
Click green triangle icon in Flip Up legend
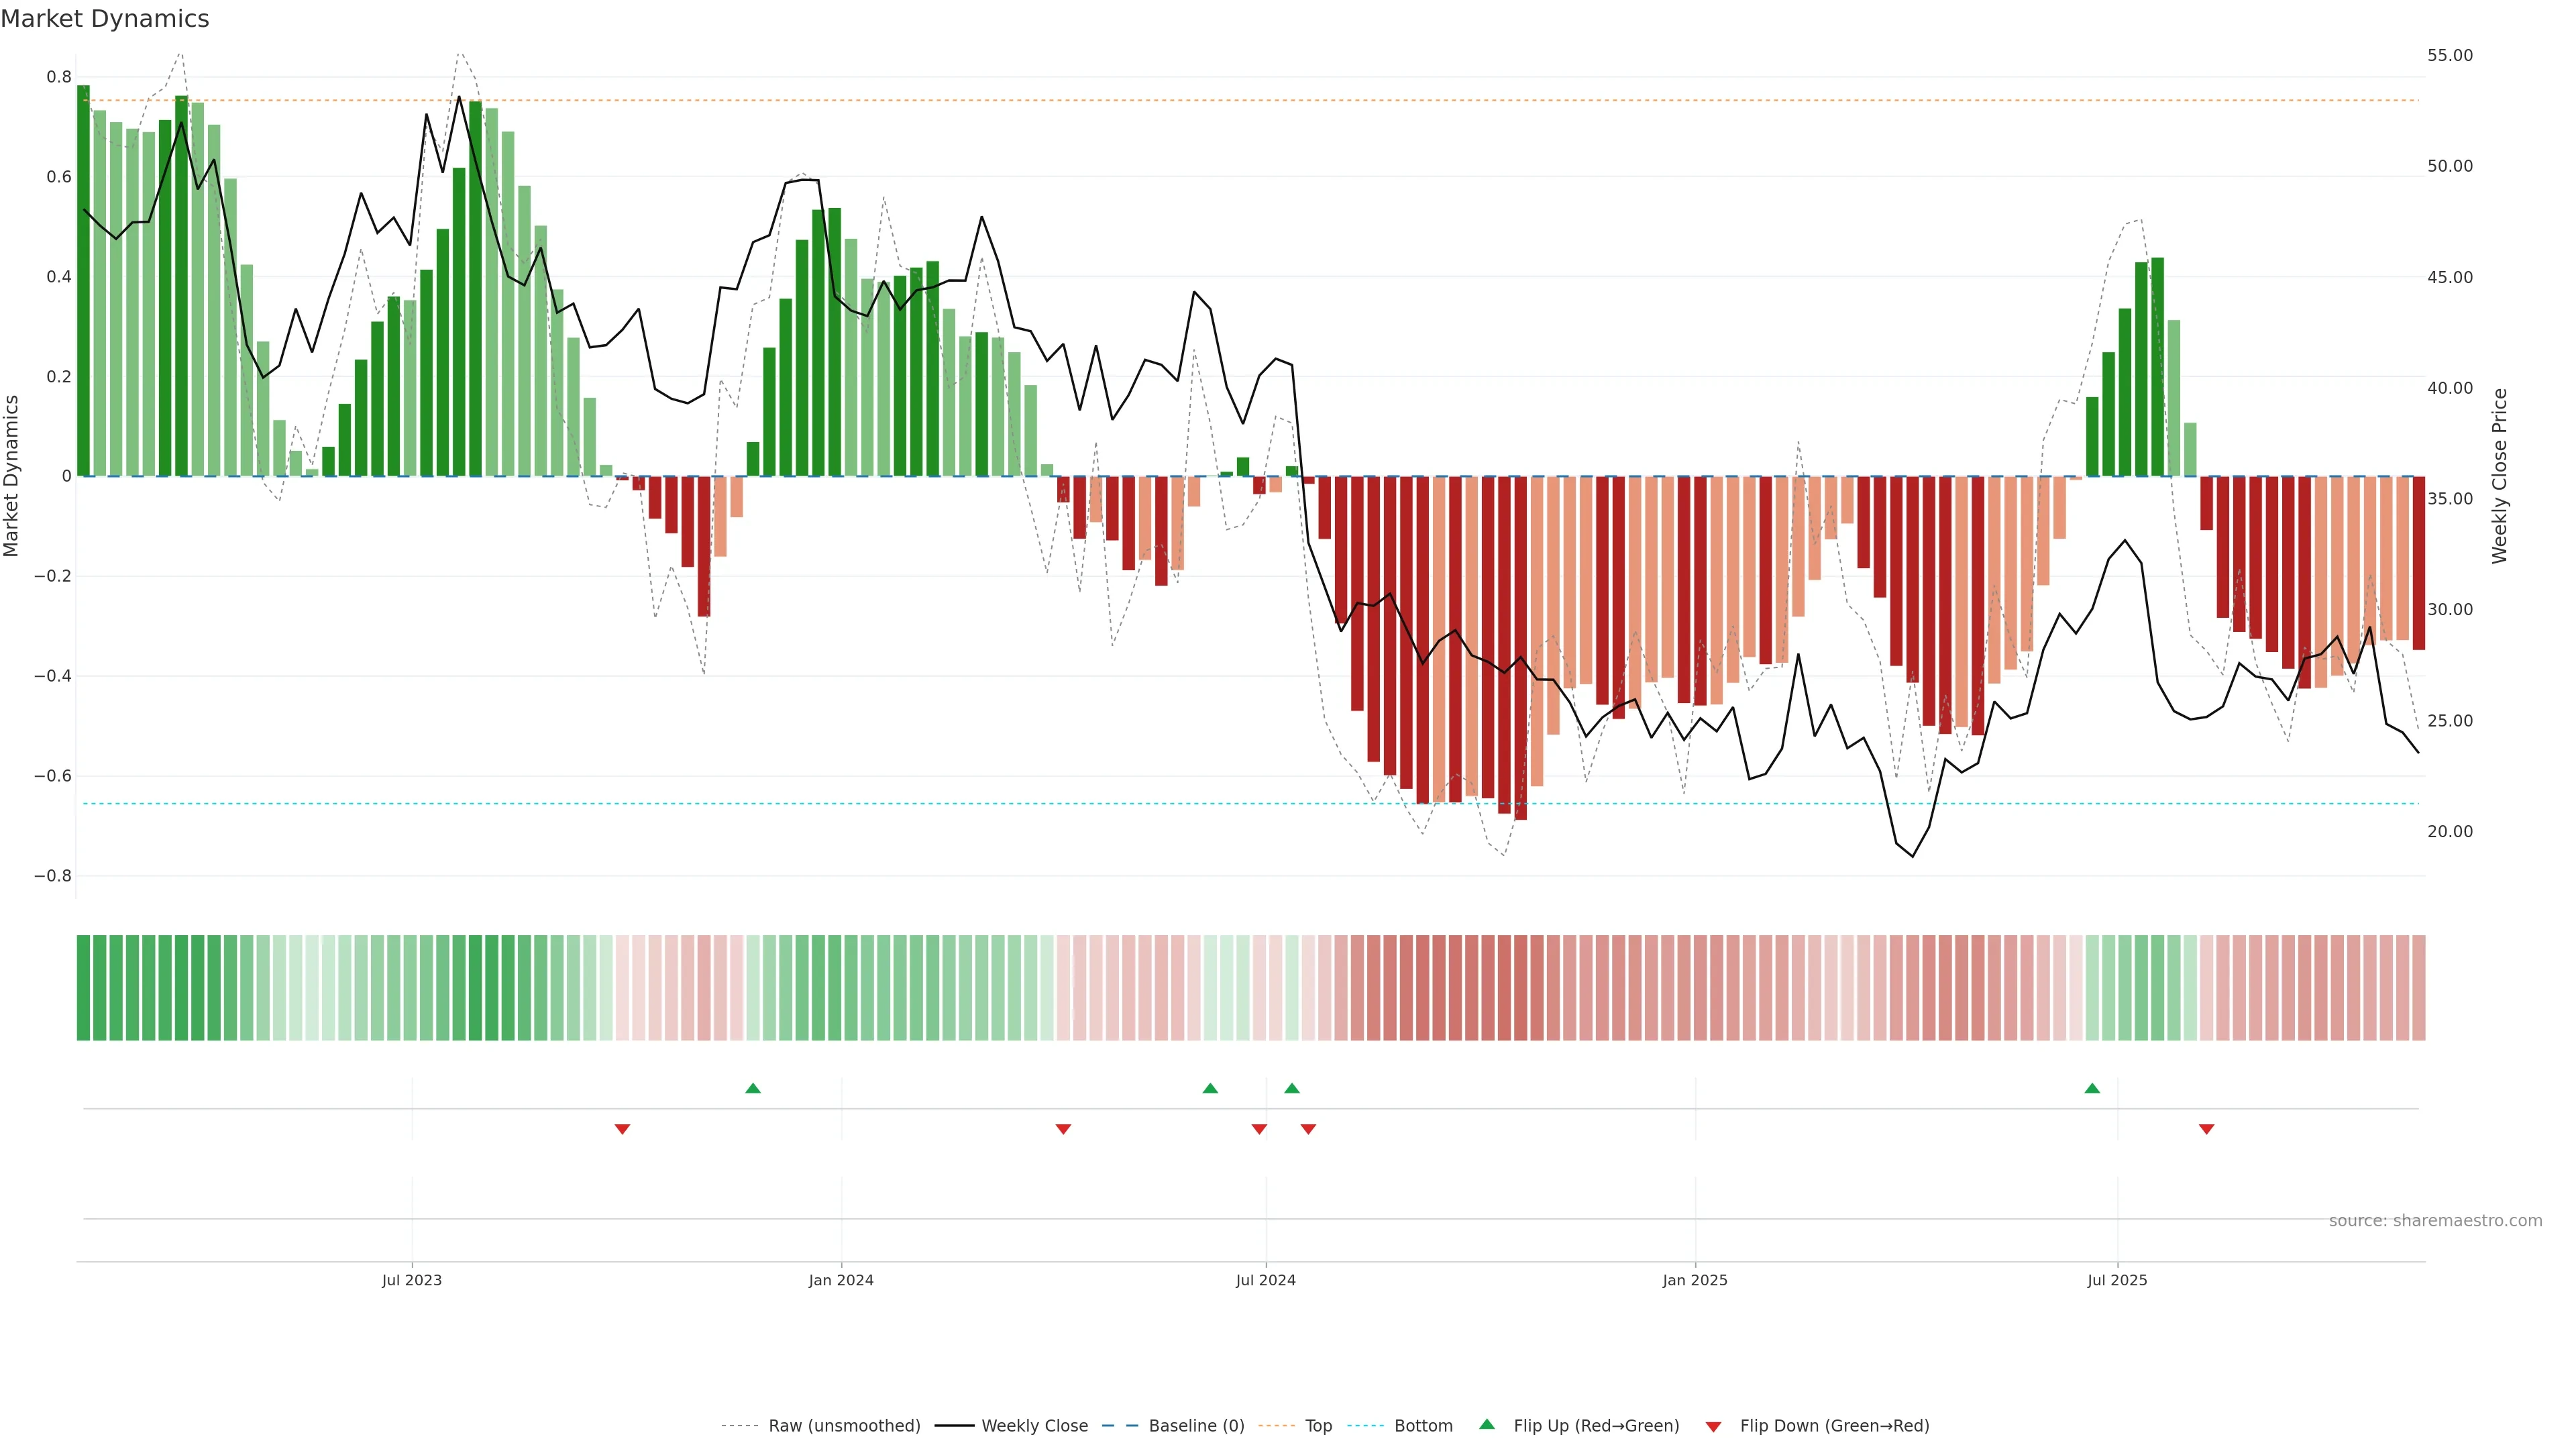(x=1487, y=1424)
